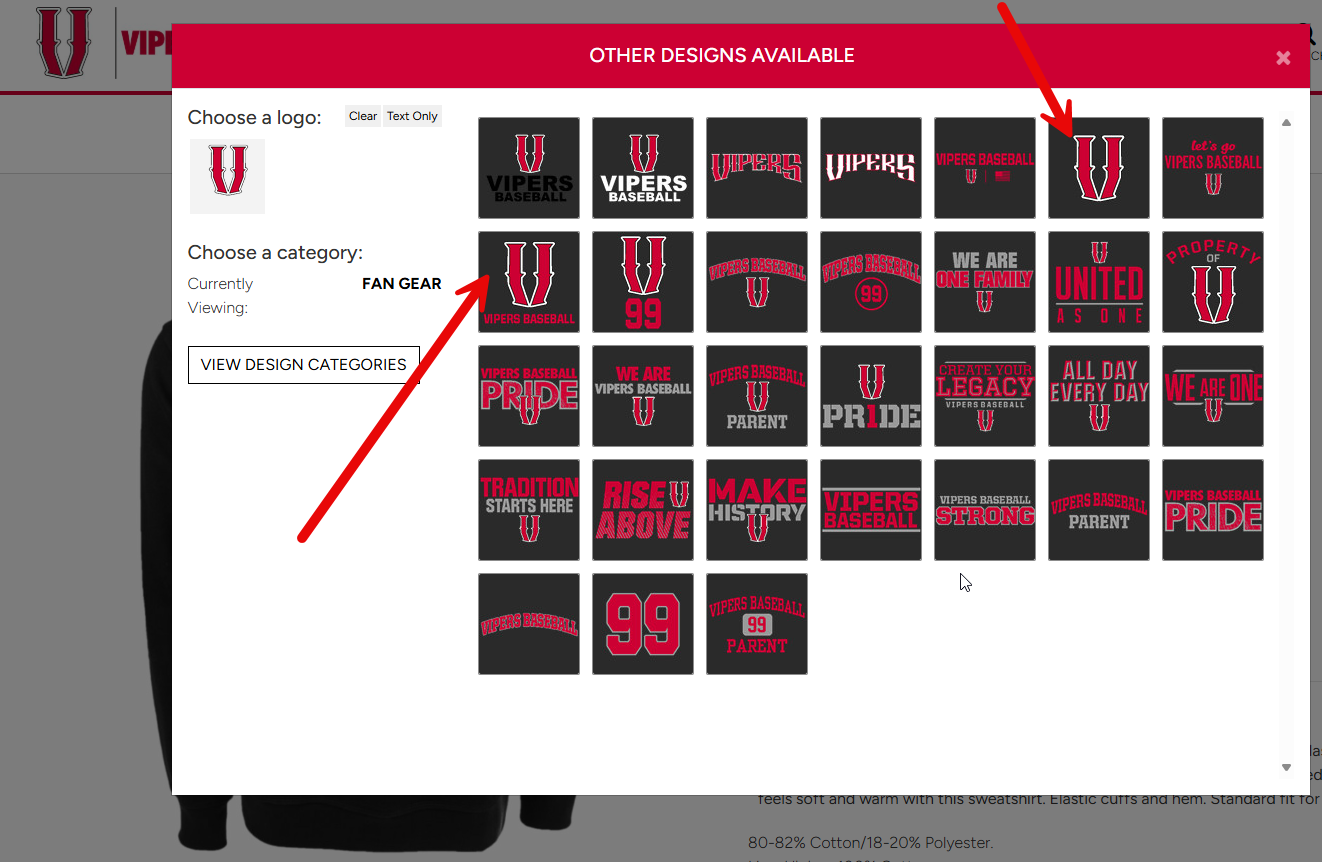Choose the Vipers Baseball Strong design
Image resolution: width=1322 pixels, height=862 pixels.
pos(985,510)
